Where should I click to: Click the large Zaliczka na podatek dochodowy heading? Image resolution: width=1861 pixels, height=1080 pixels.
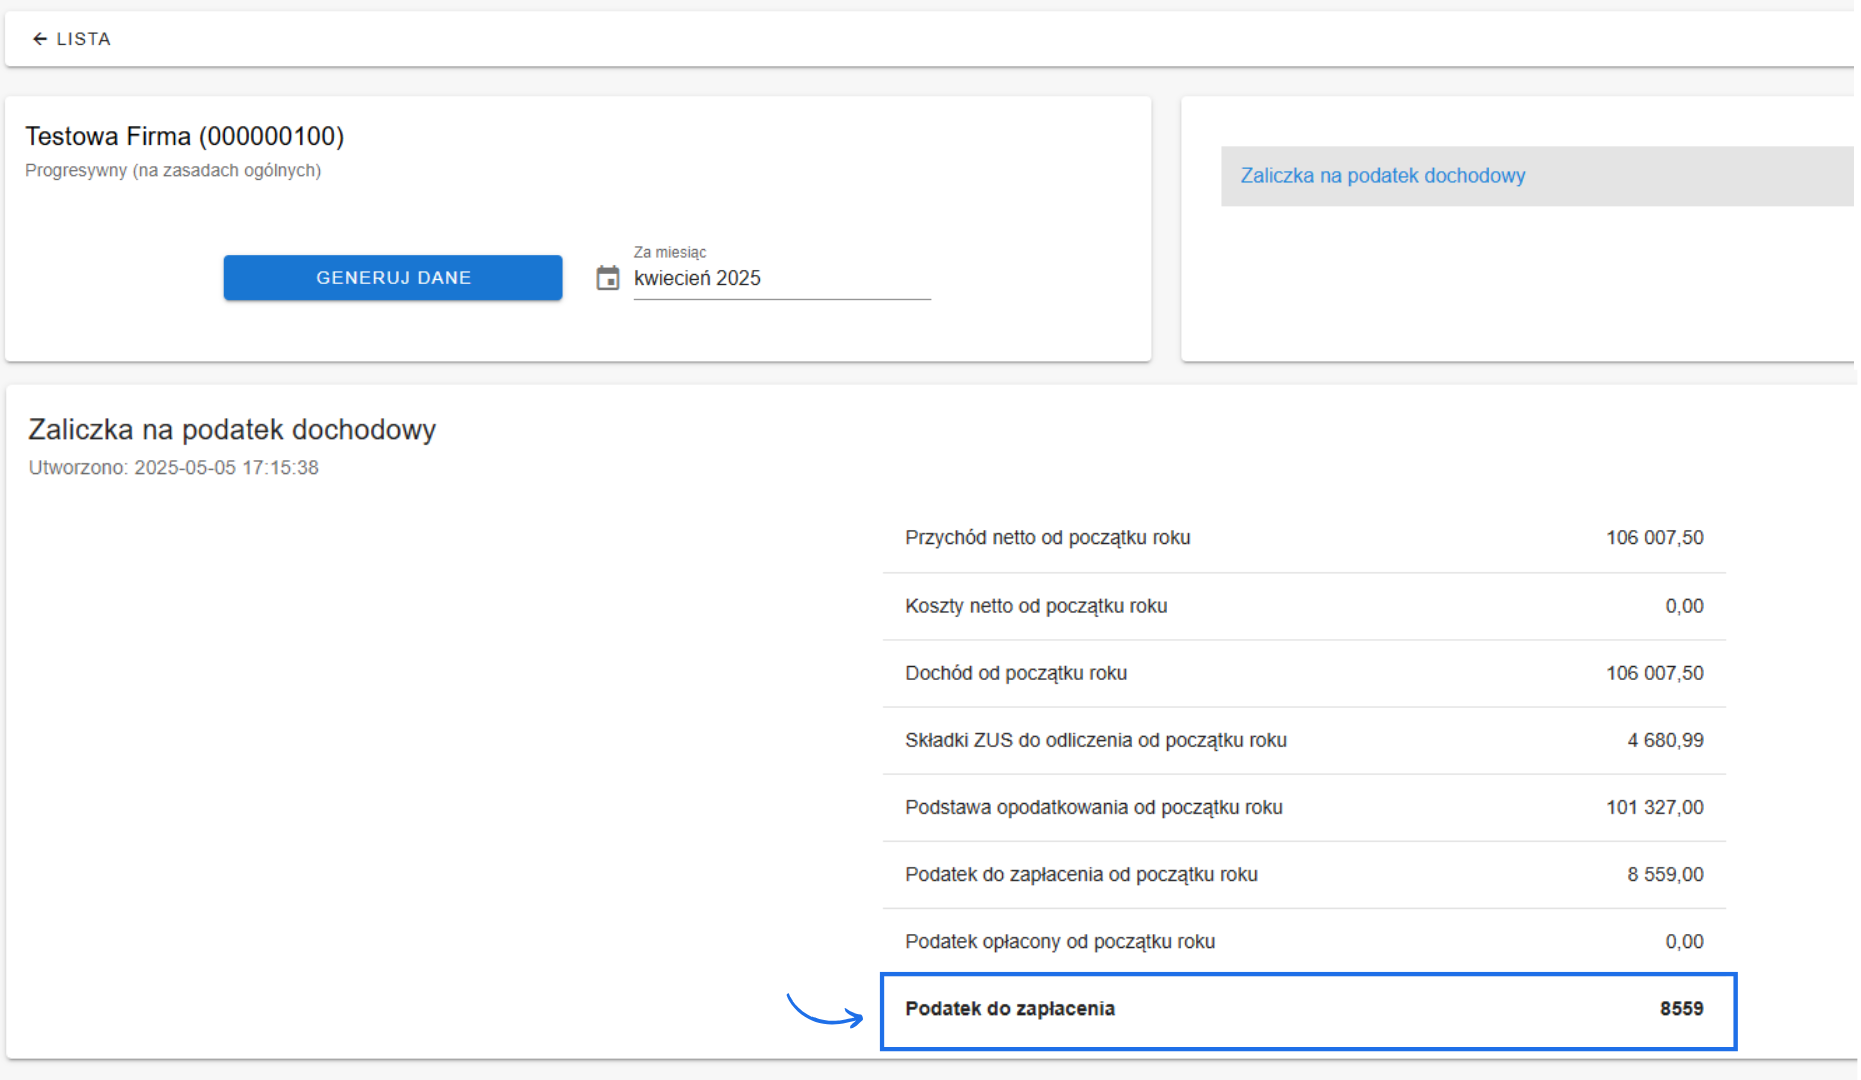point(232,430)
